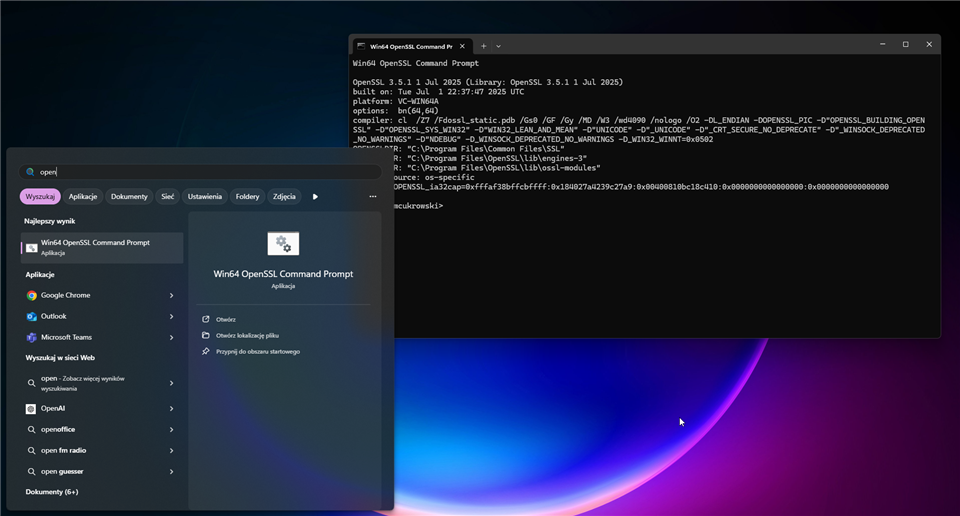Expand the Microsoft Teams result chevron
This screenshot has height=516, width=960.
tap(171, 337)
